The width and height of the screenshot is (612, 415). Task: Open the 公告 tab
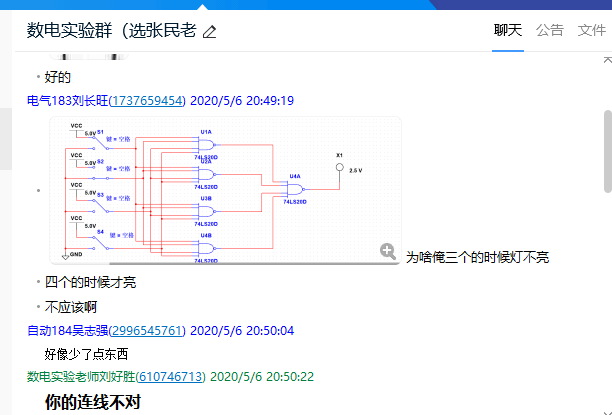[x=550, y=30]
